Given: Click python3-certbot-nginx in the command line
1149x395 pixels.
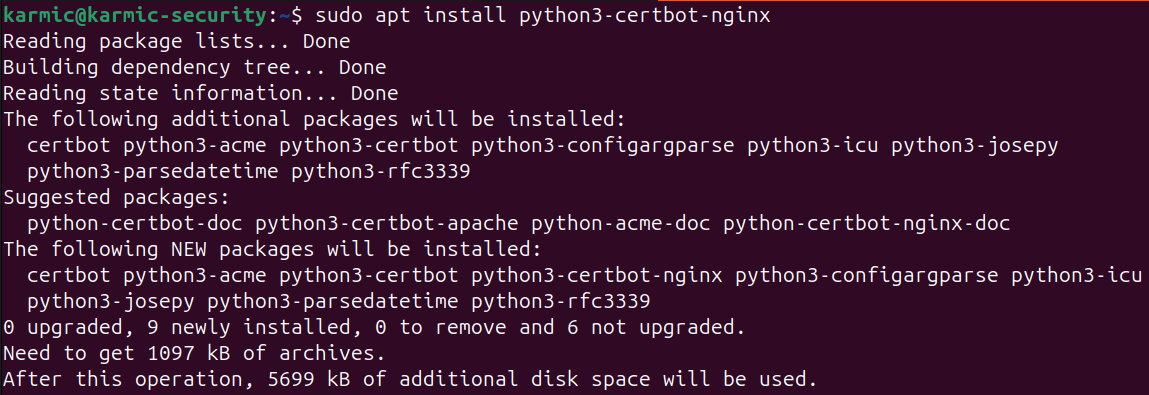Looking at the screenshot, I should pos(644,15).
